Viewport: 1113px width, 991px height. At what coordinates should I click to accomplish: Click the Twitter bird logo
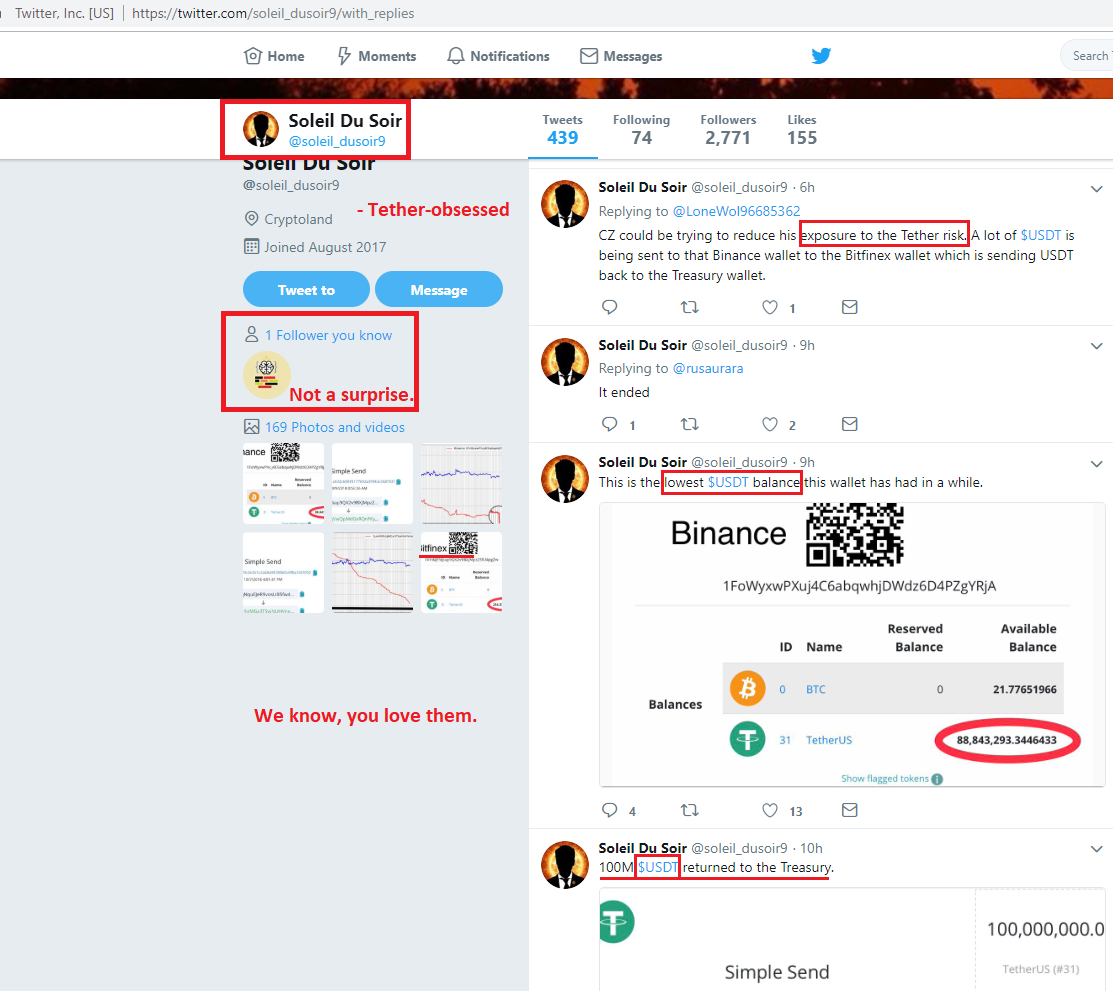[x=821, y=55]
